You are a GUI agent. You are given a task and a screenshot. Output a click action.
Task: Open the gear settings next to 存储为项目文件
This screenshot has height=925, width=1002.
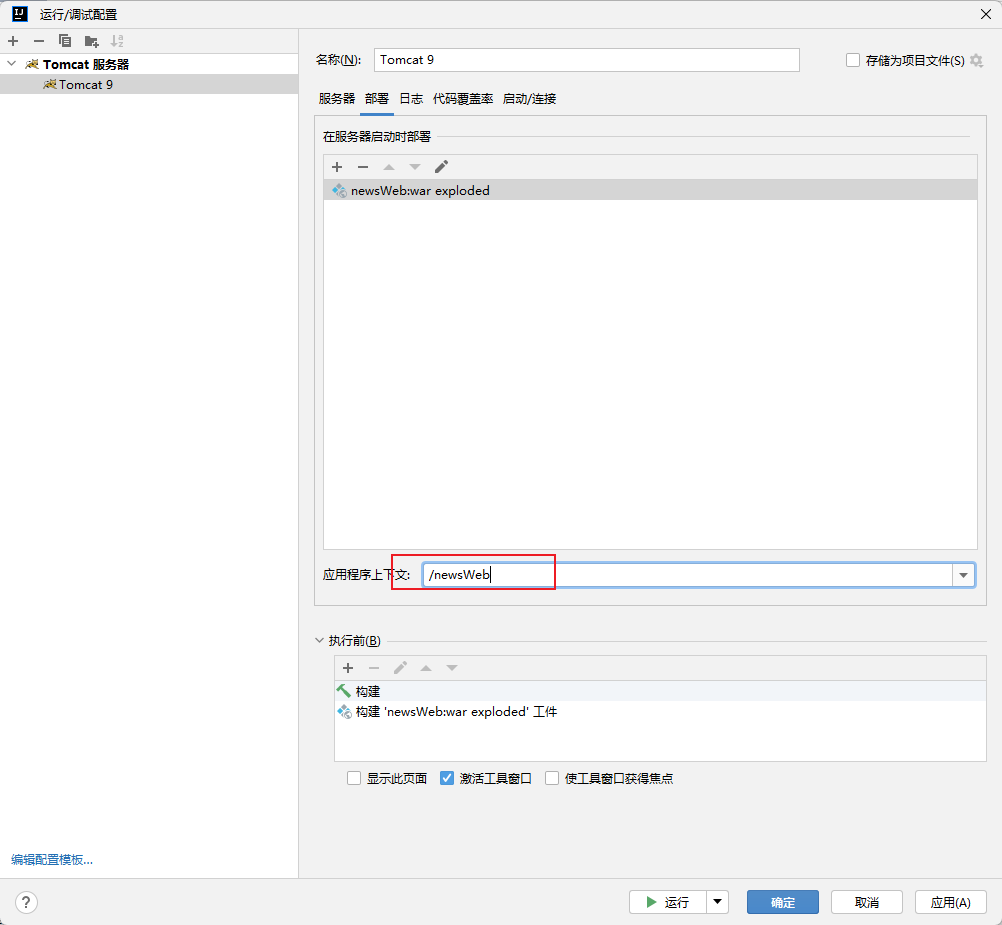(x=976, y=60)
